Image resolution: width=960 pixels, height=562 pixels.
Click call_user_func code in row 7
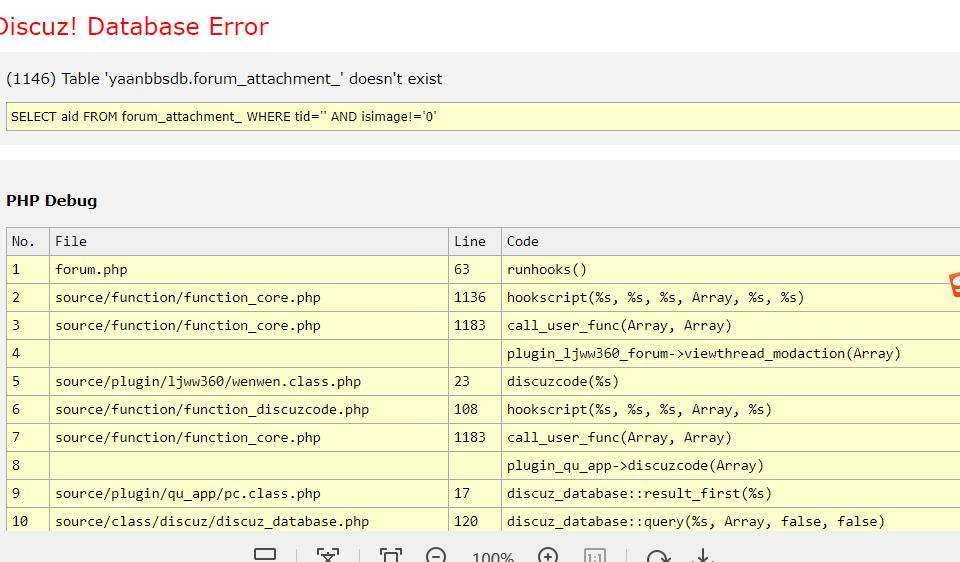tap(730, 438)
